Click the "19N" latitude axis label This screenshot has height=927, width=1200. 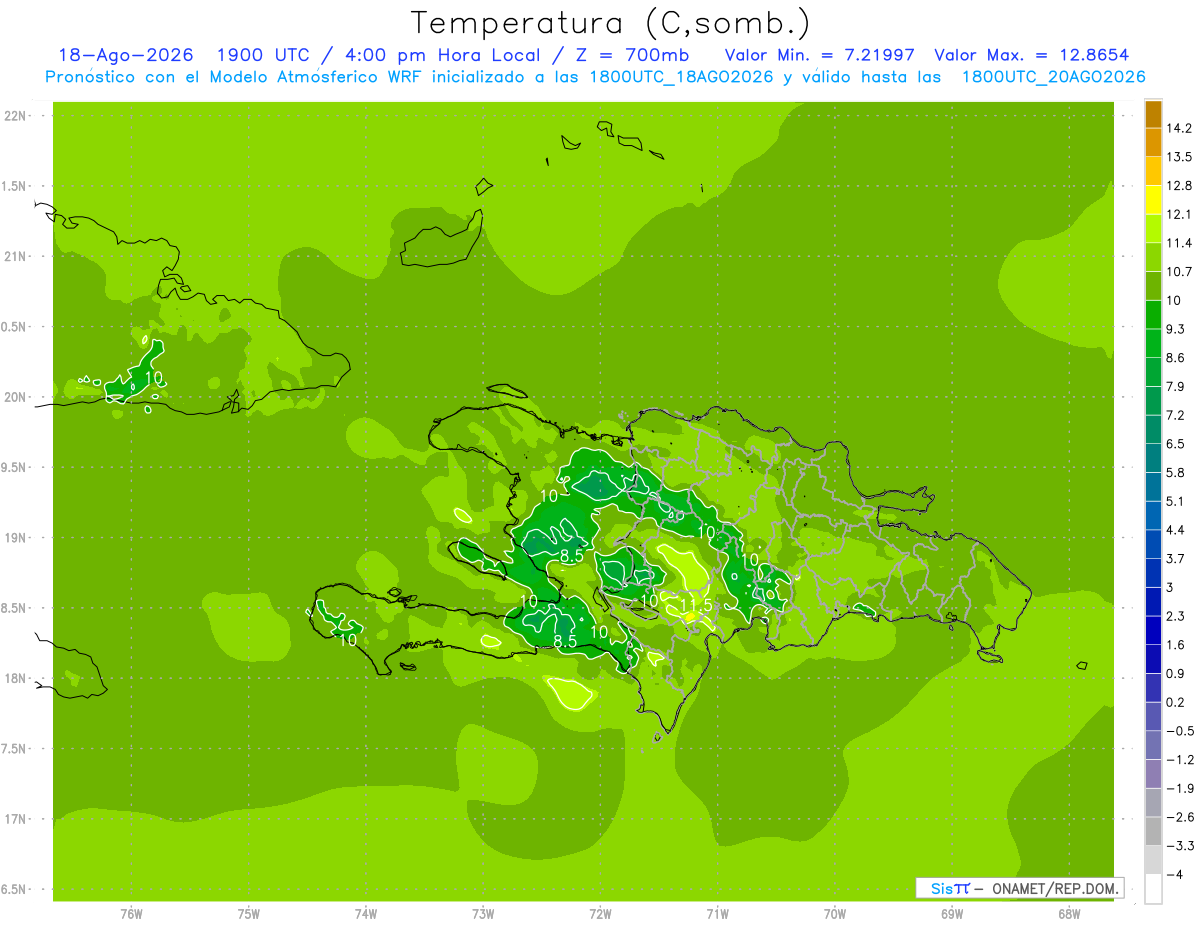click(x=14, y=538)
